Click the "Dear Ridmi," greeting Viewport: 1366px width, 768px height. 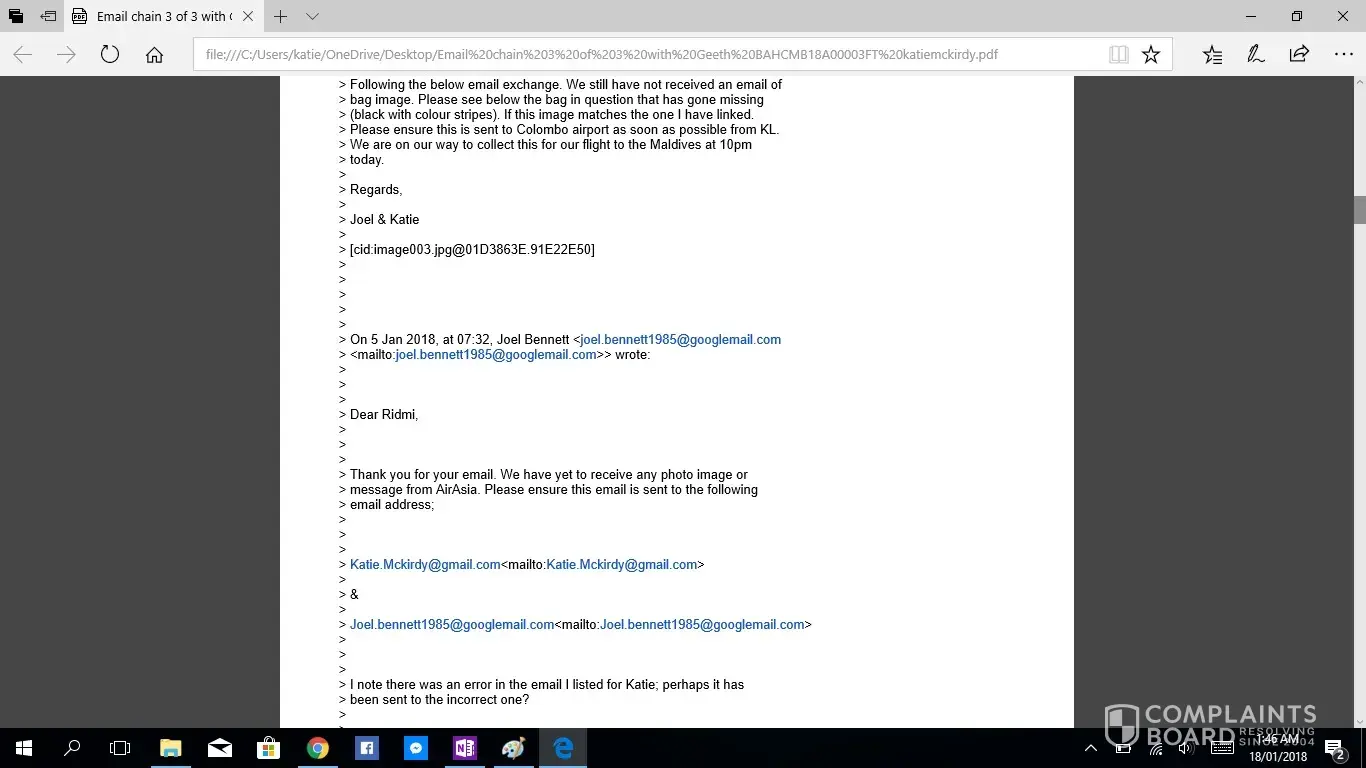tap(384, 415)
